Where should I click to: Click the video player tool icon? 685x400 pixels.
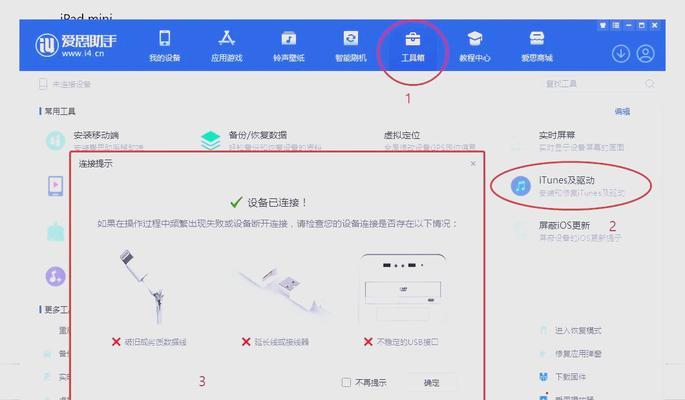coord(55,186)
